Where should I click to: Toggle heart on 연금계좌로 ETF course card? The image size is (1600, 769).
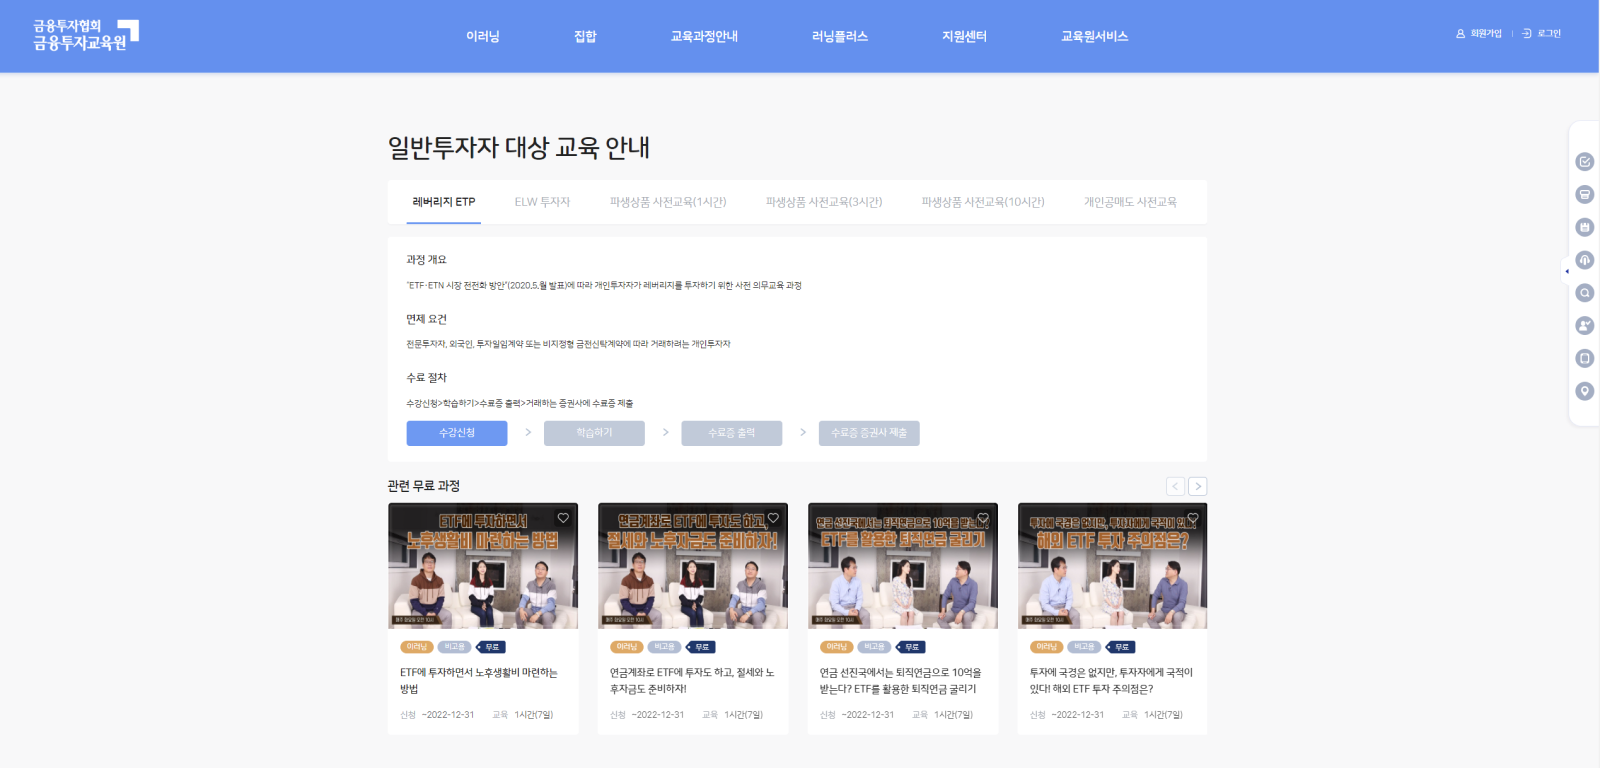pos(773,518)
